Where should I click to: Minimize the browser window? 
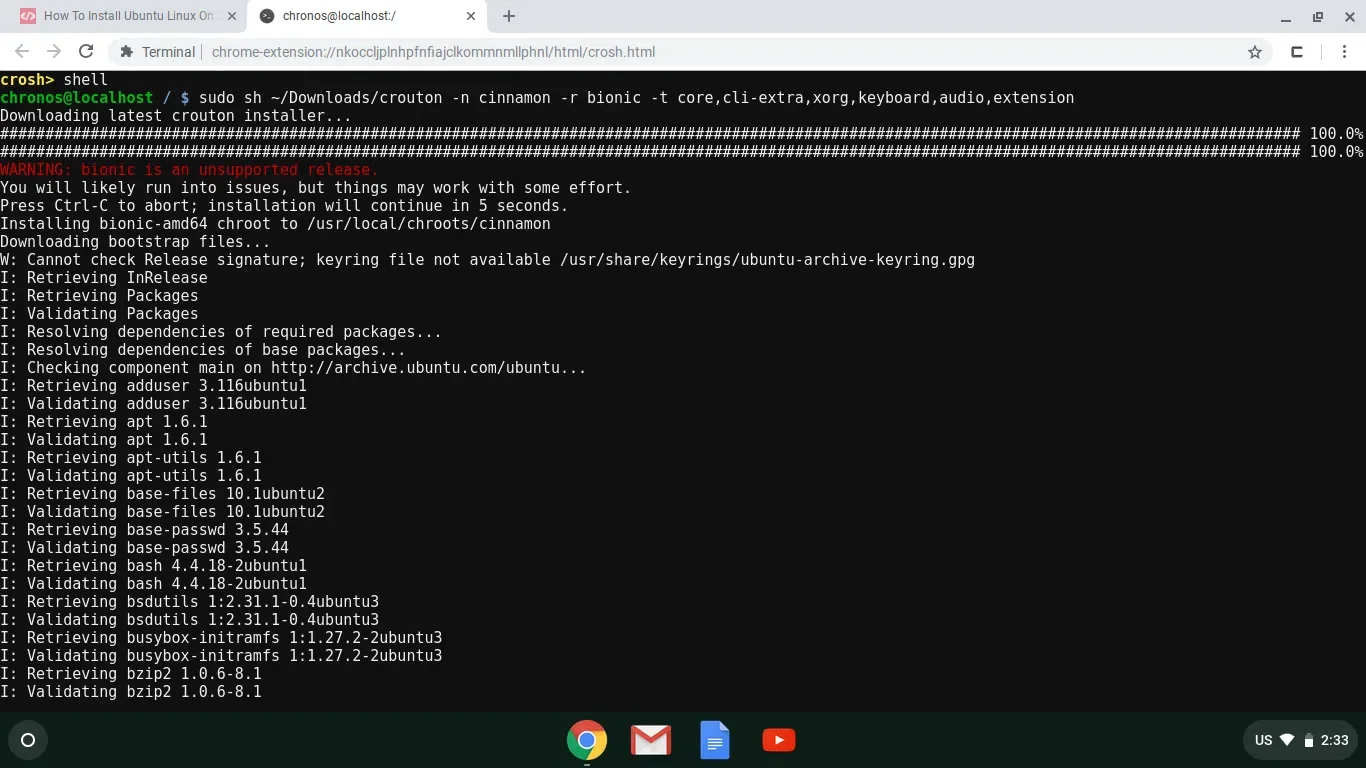pos(1285,17)
